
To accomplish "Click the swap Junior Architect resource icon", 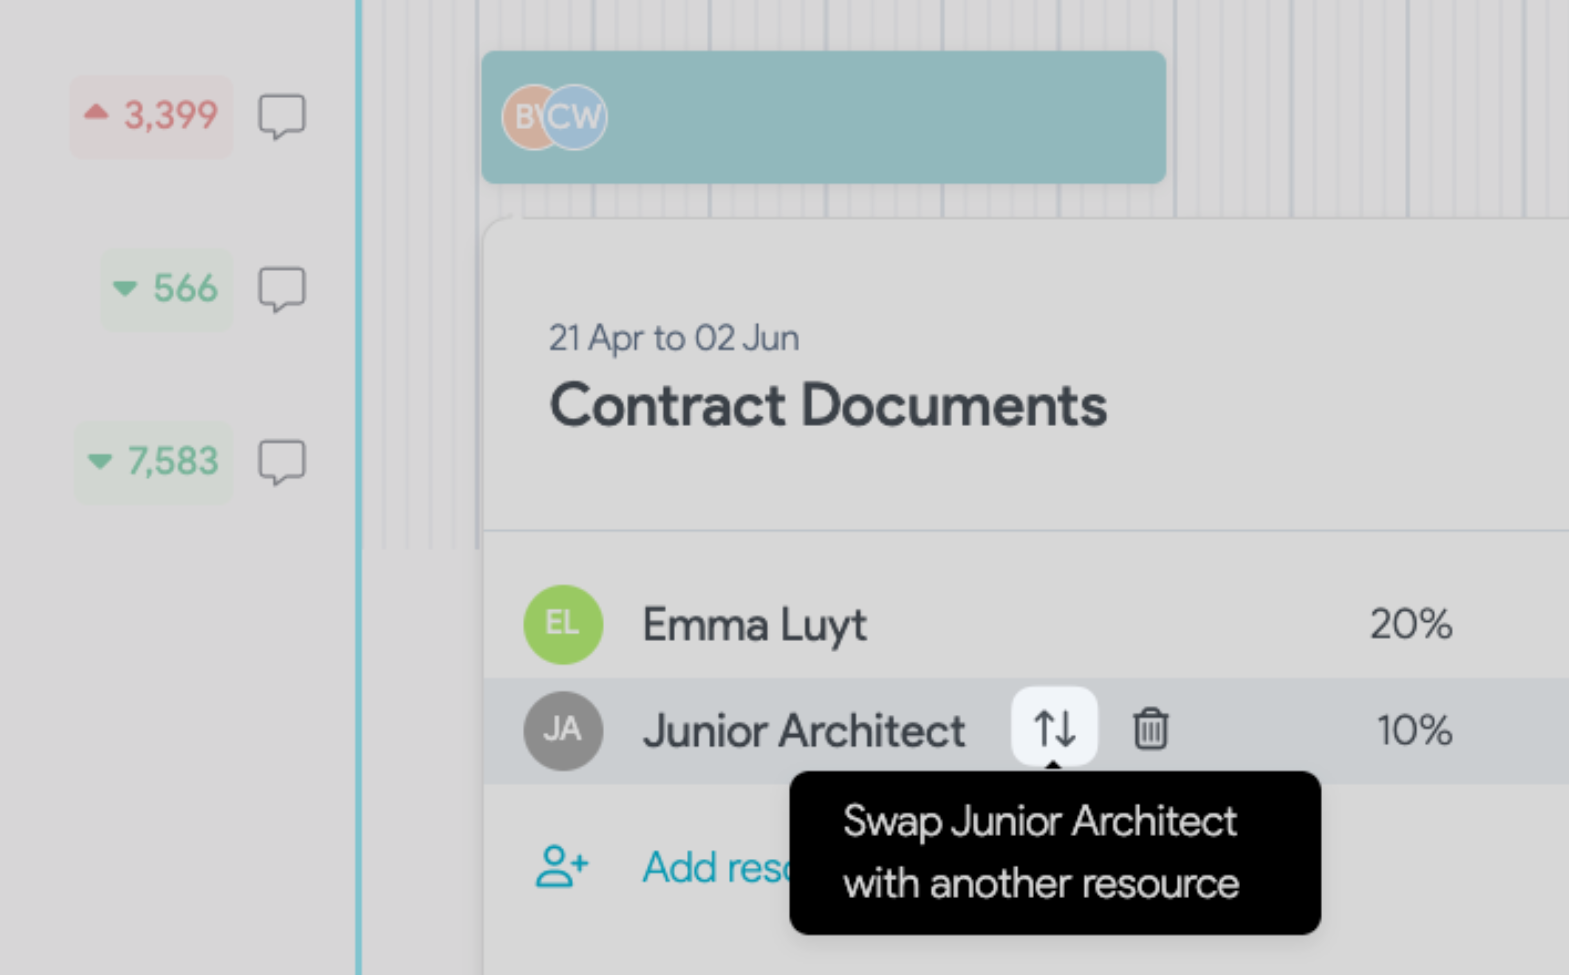I will (1054, 728).
